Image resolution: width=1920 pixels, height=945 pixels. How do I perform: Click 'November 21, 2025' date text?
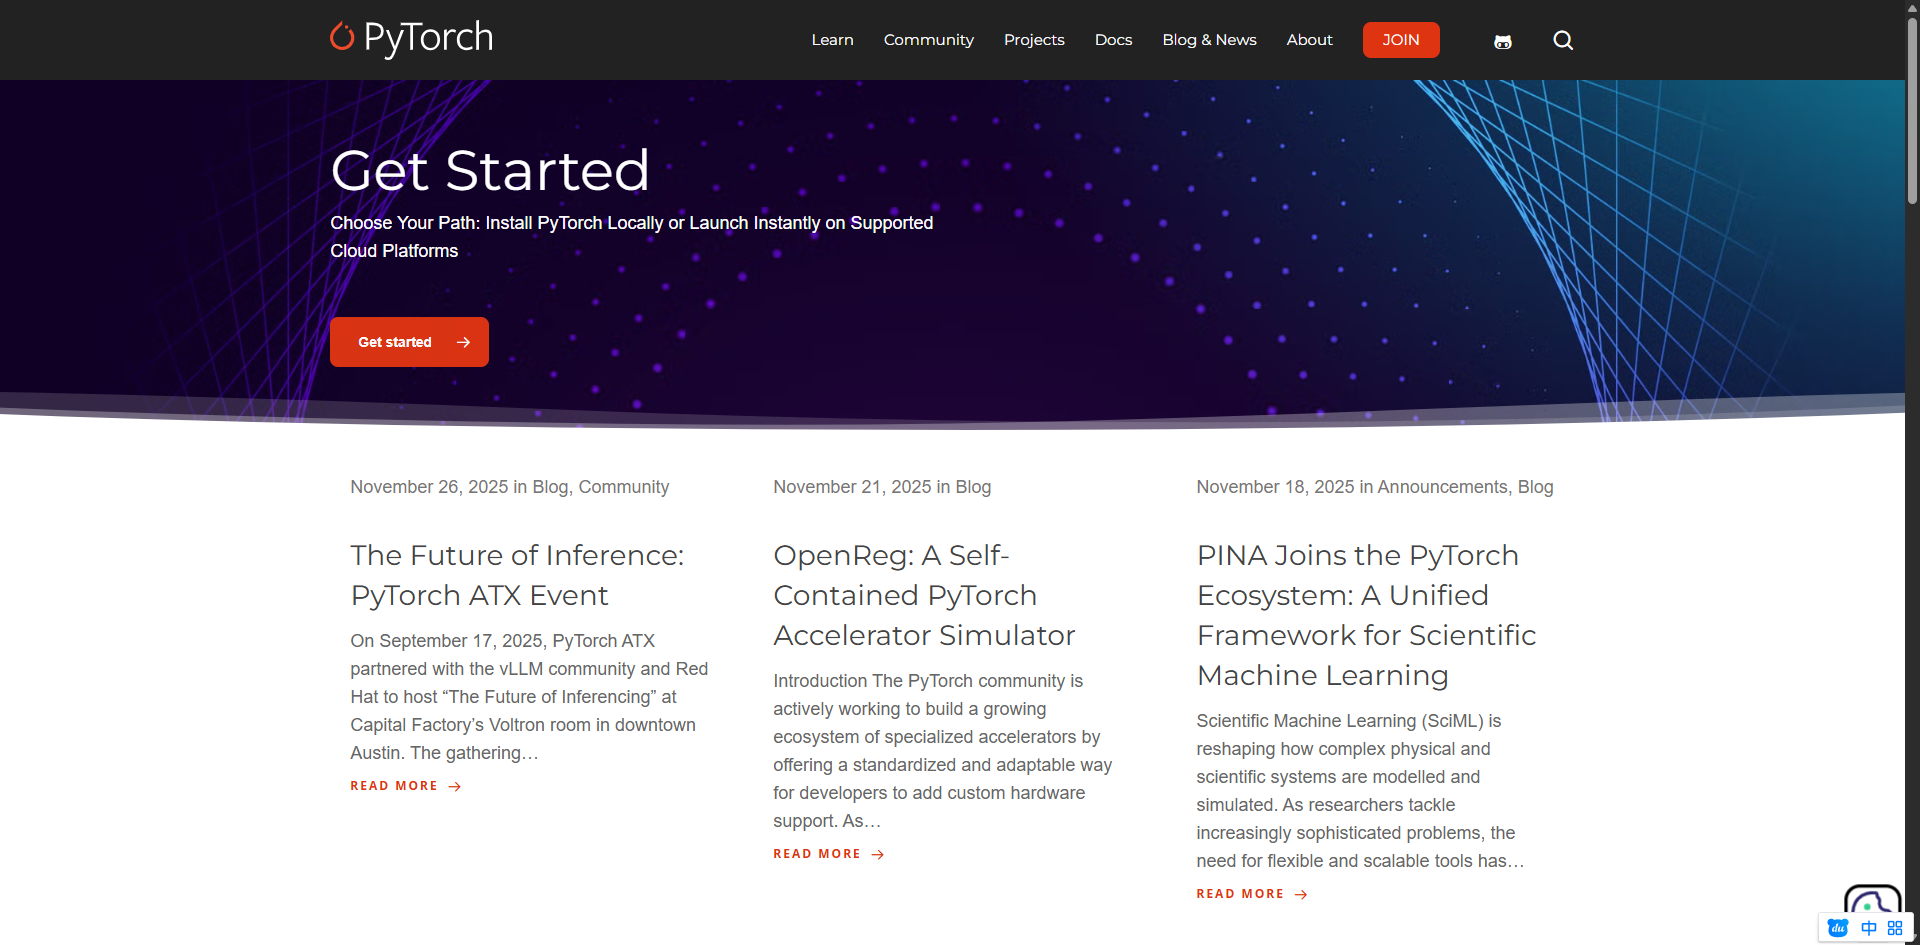(852, 487)
